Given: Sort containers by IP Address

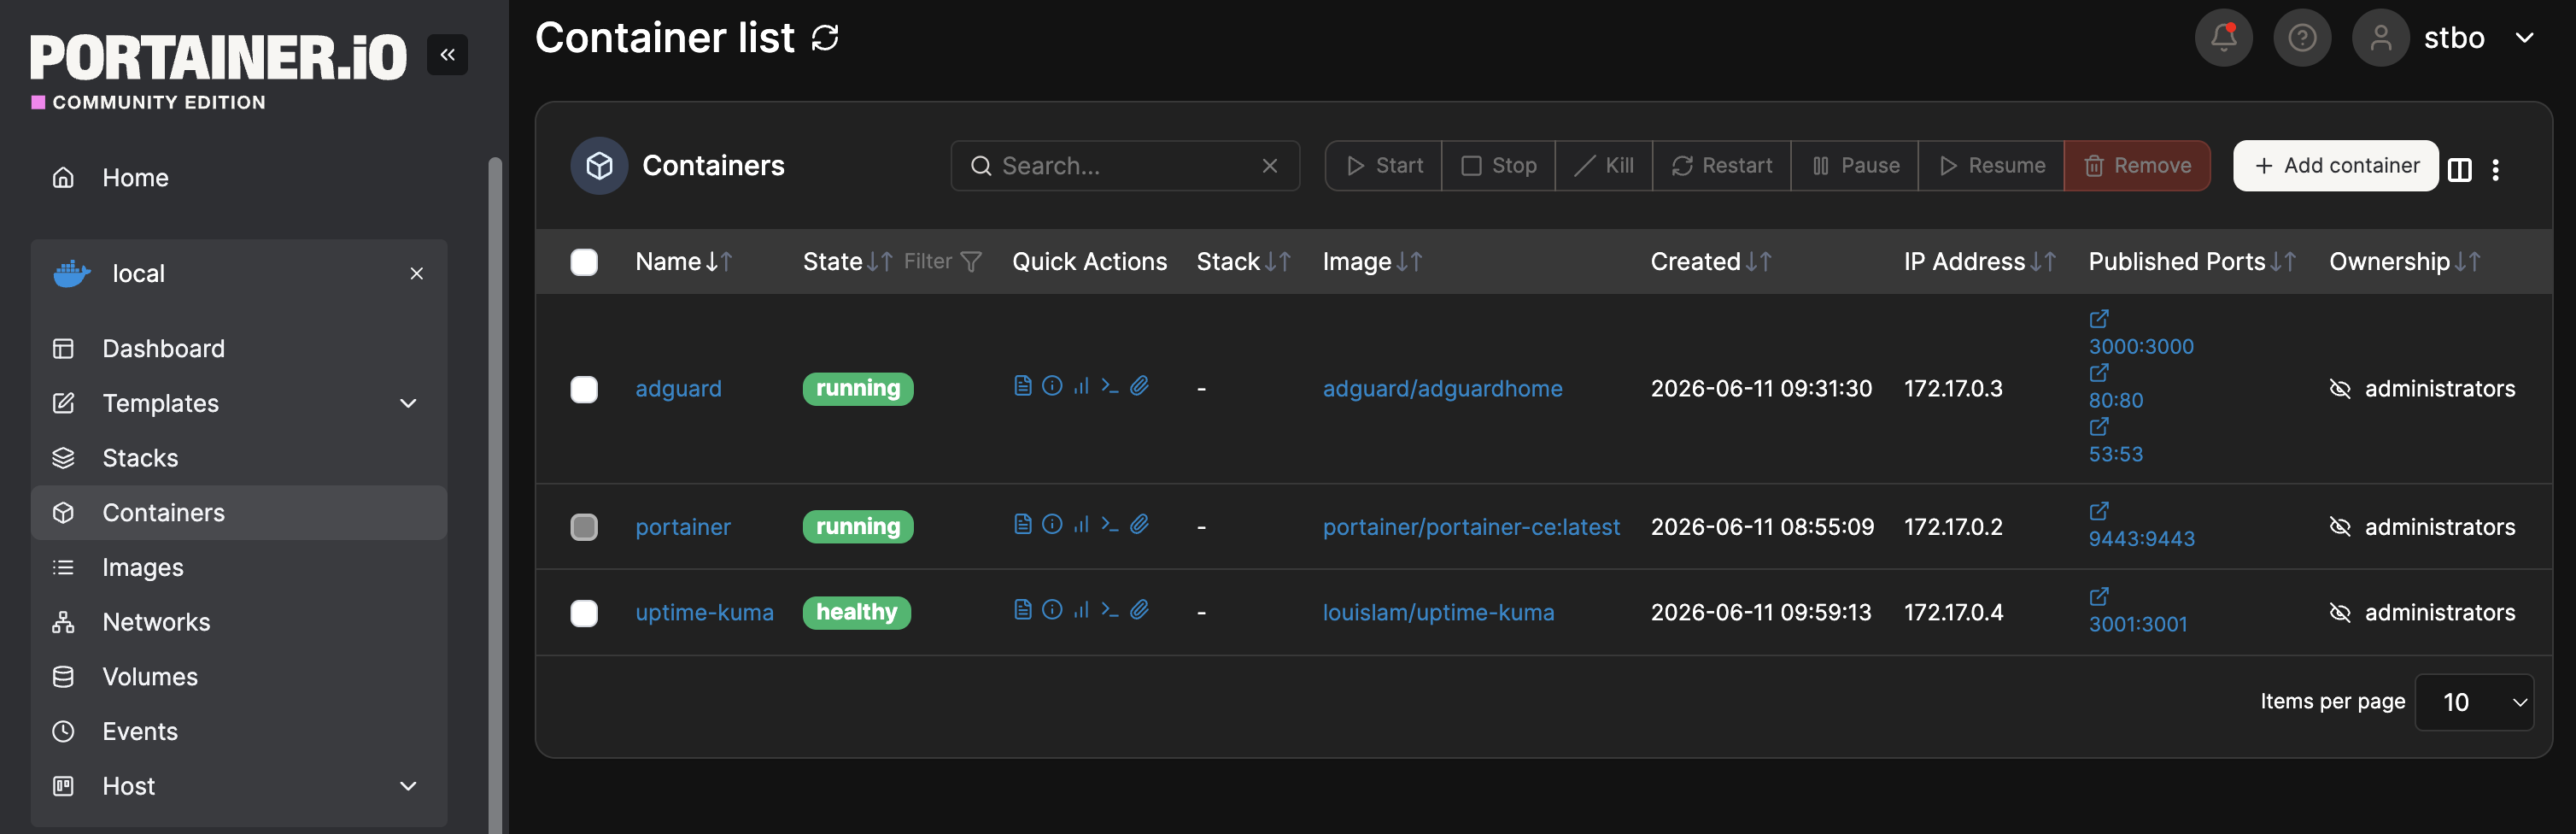Looking at the screenshot, I should click(x=1980, y=262).
